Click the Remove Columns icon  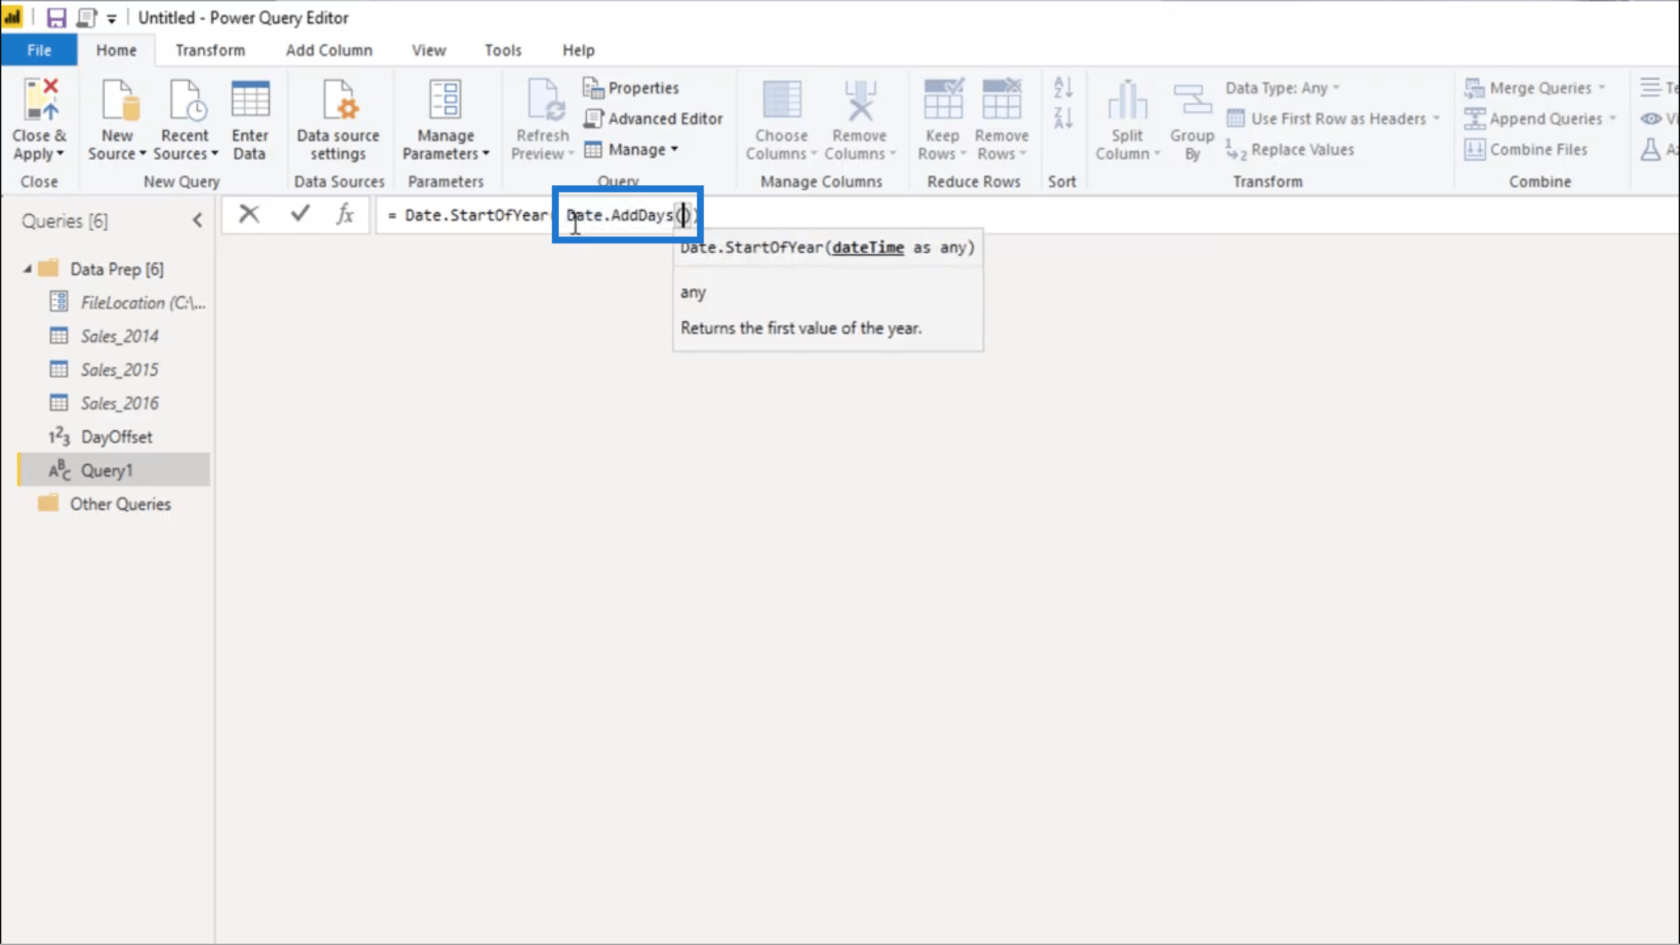859,100
